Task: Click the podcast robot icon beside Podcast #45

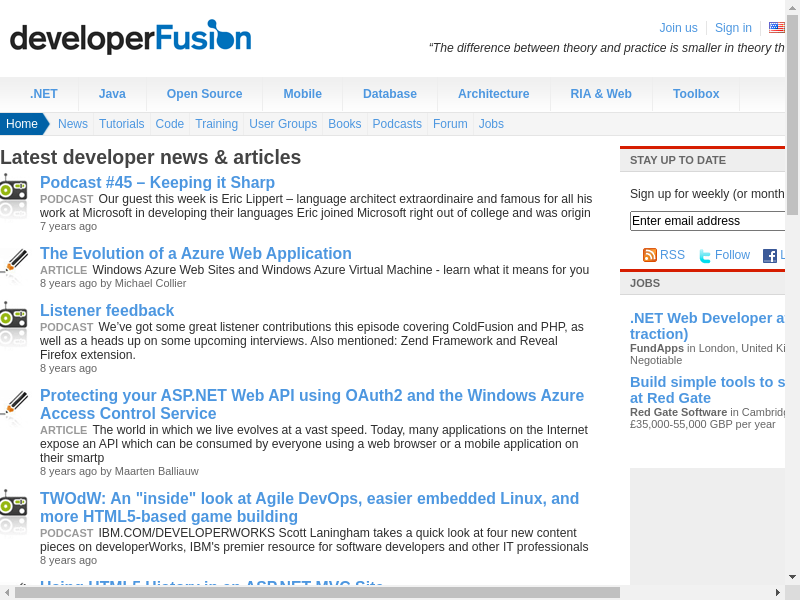Action: 14,195
